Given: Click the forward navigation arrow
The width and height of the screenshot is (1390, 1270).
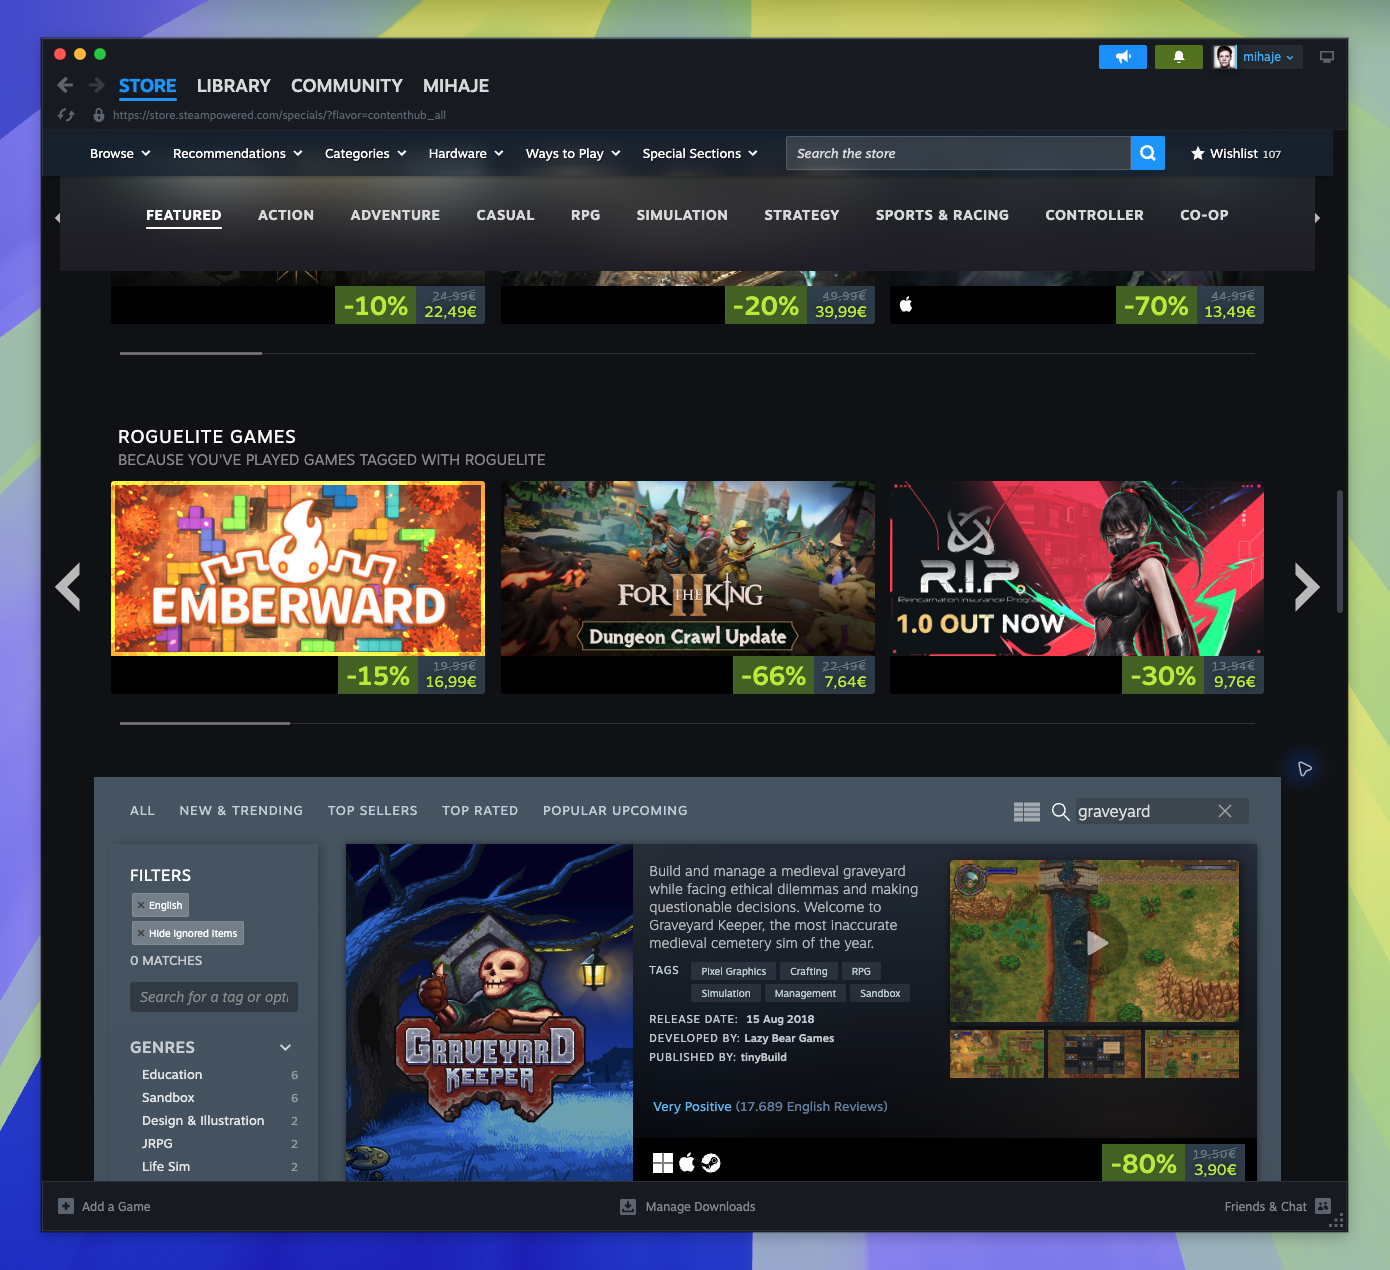Looking at the screenshot, I should (x=97, y=85).
